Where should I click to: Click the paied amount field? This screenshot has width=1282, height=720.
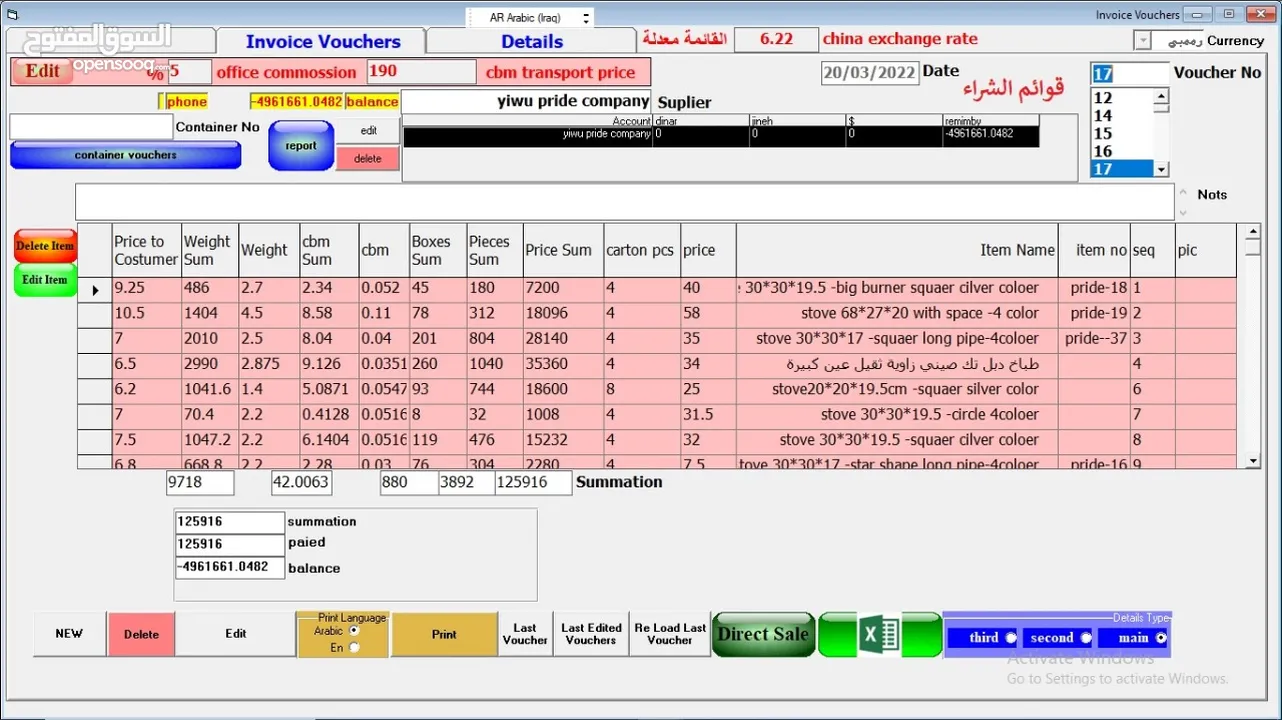pyautogui.click(x=229, y=544)
